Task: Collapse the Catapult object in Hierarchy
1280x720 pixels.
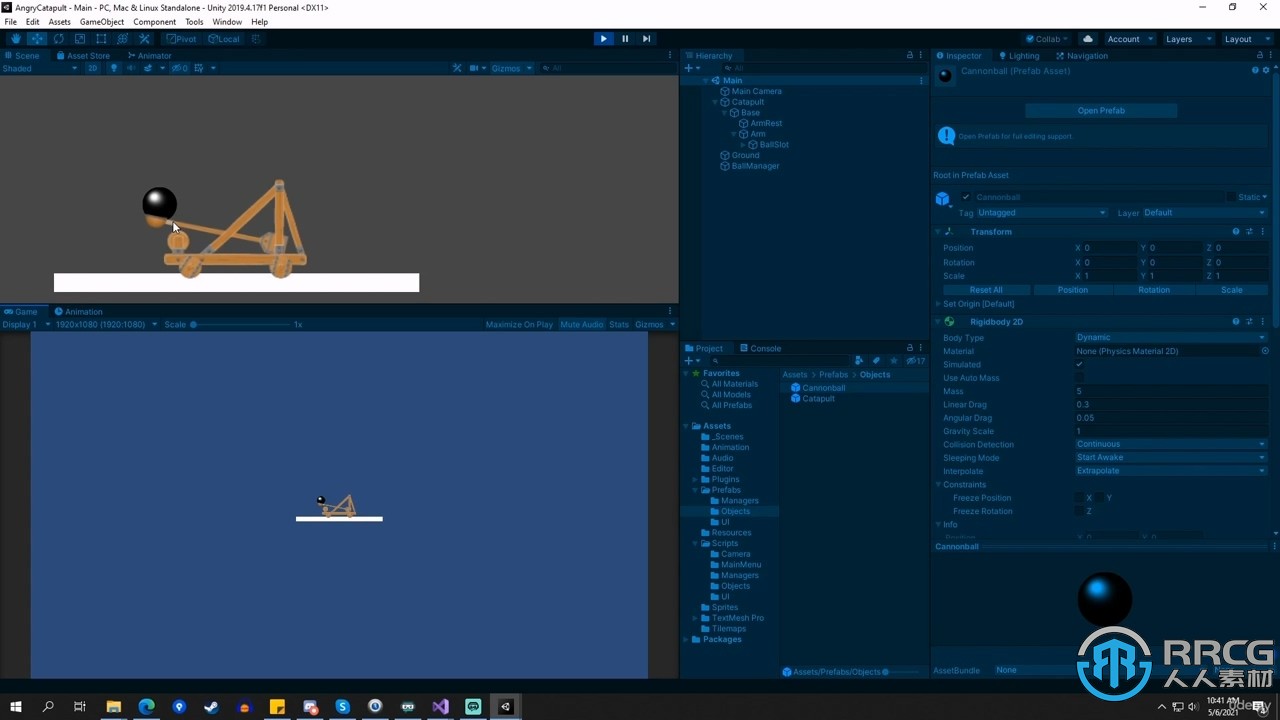Action: click(x=714, y=102)
